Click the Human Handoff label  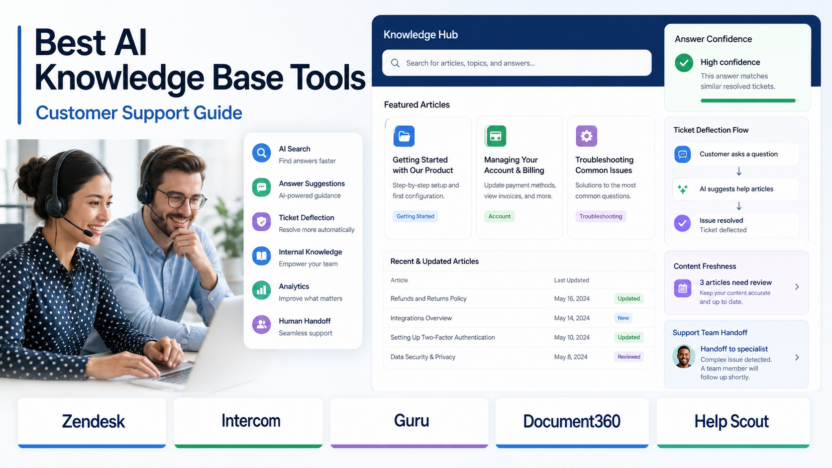305,321
